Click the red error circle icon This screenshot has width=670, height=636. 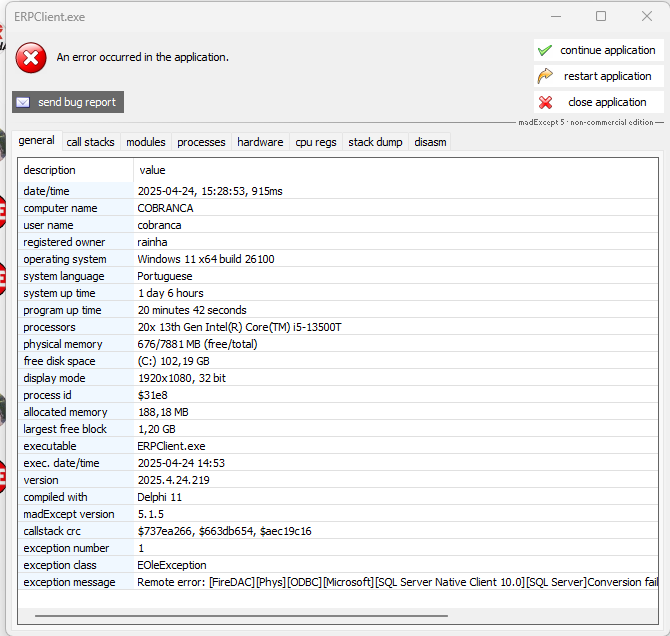pyautogui.click(x=31, y=58)
